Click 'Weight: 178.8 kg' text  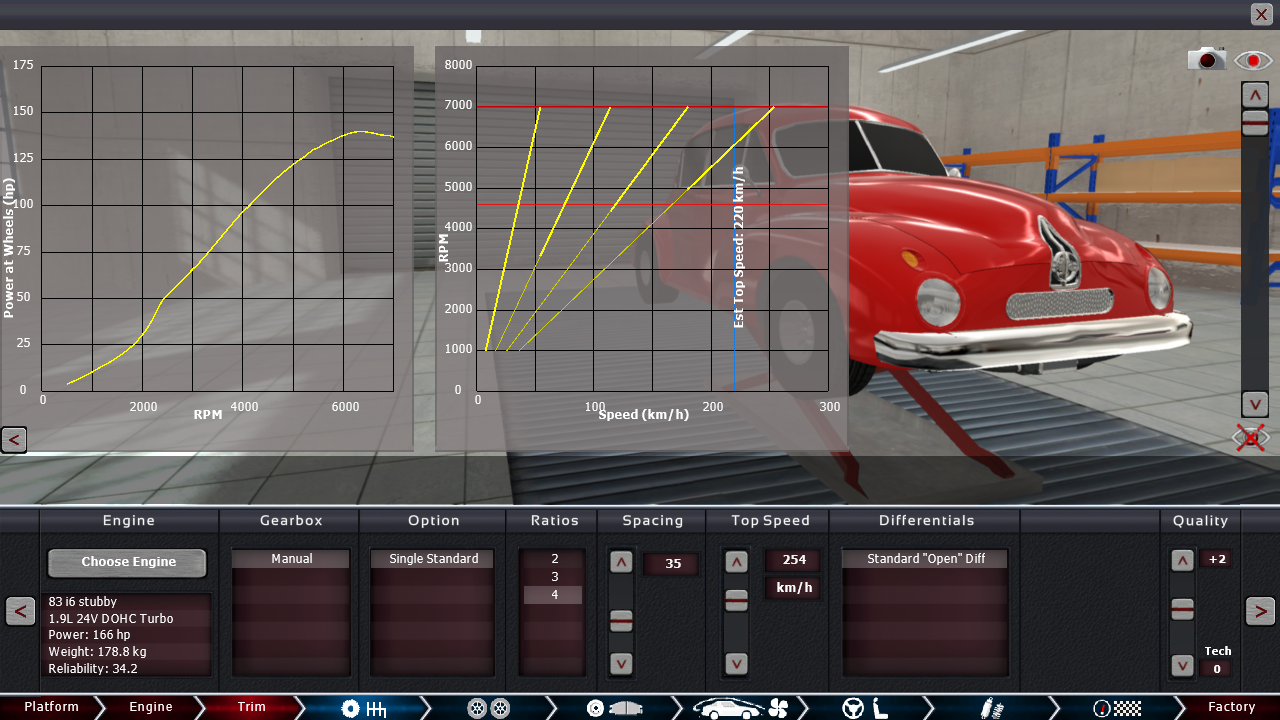pos(97,652)
